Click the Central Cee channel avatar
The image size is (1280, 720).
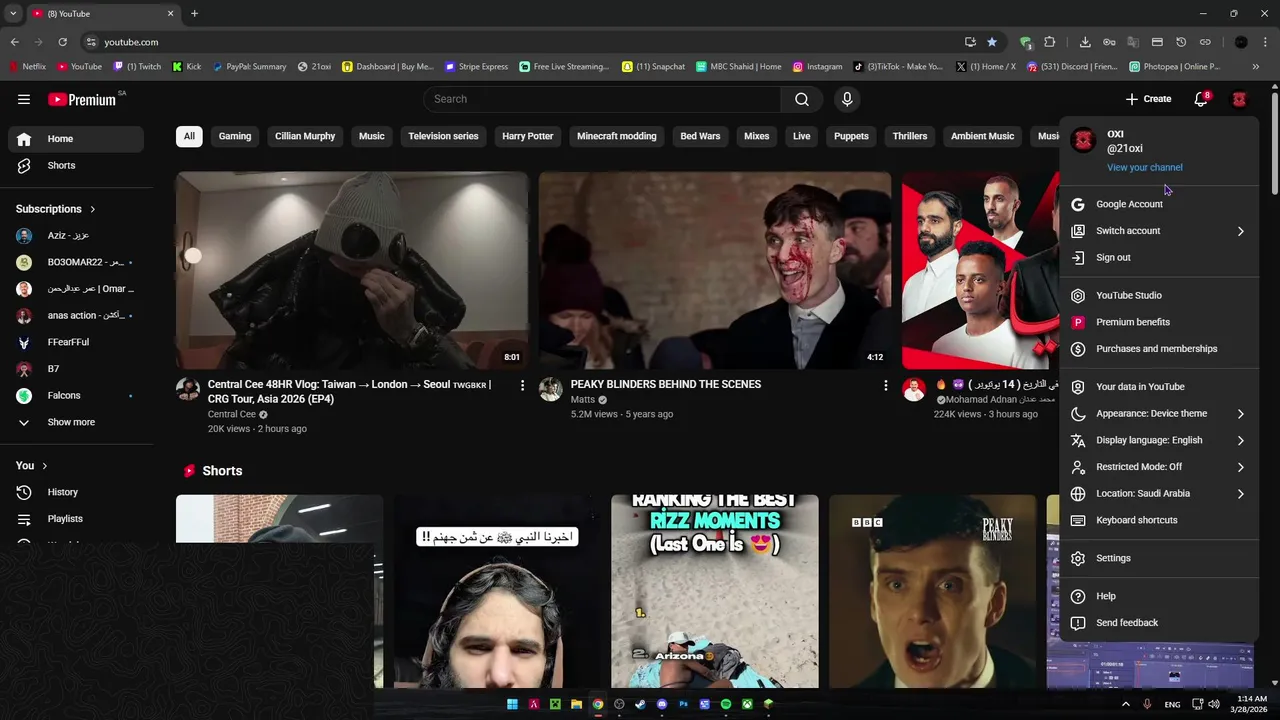(x=188, y=389)
